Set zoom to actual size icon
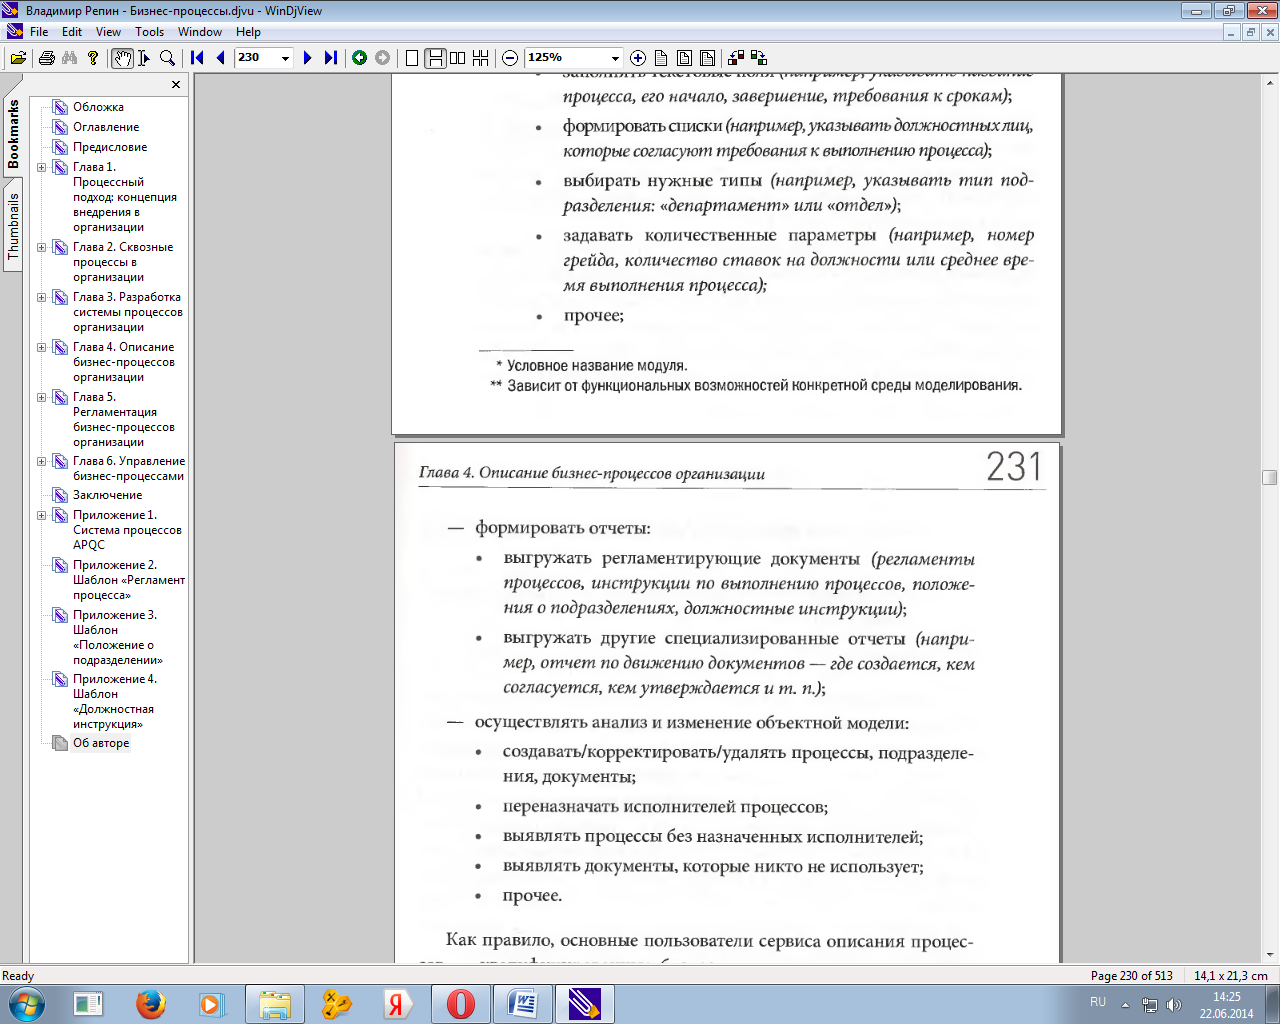 point(661,58)
